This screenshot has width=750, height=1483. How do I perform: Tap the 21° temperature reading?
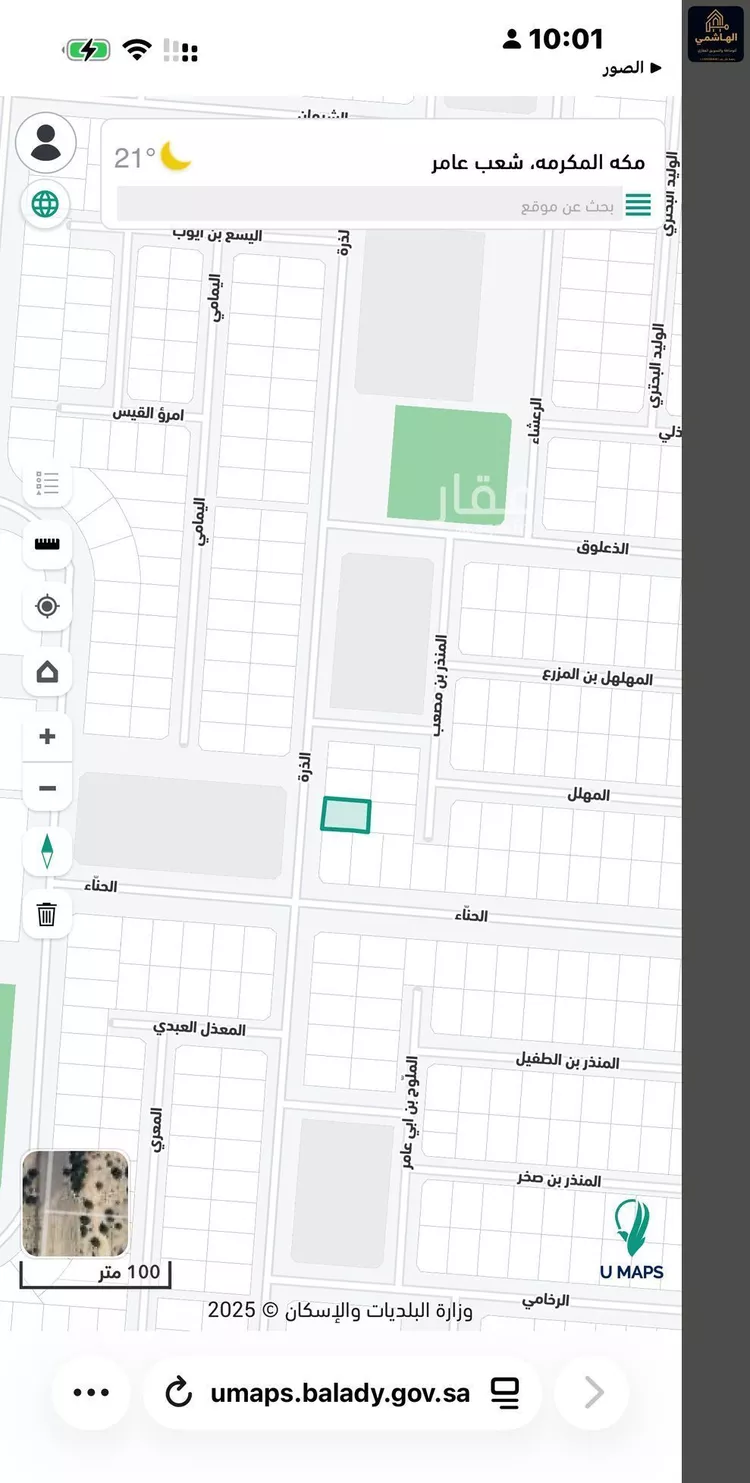tap(135, 158)
